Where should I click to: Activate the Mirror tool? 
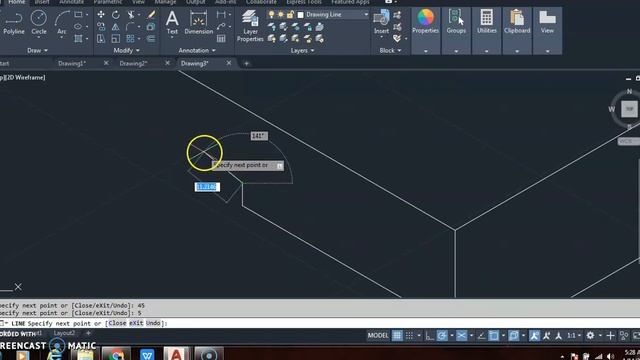116,27
